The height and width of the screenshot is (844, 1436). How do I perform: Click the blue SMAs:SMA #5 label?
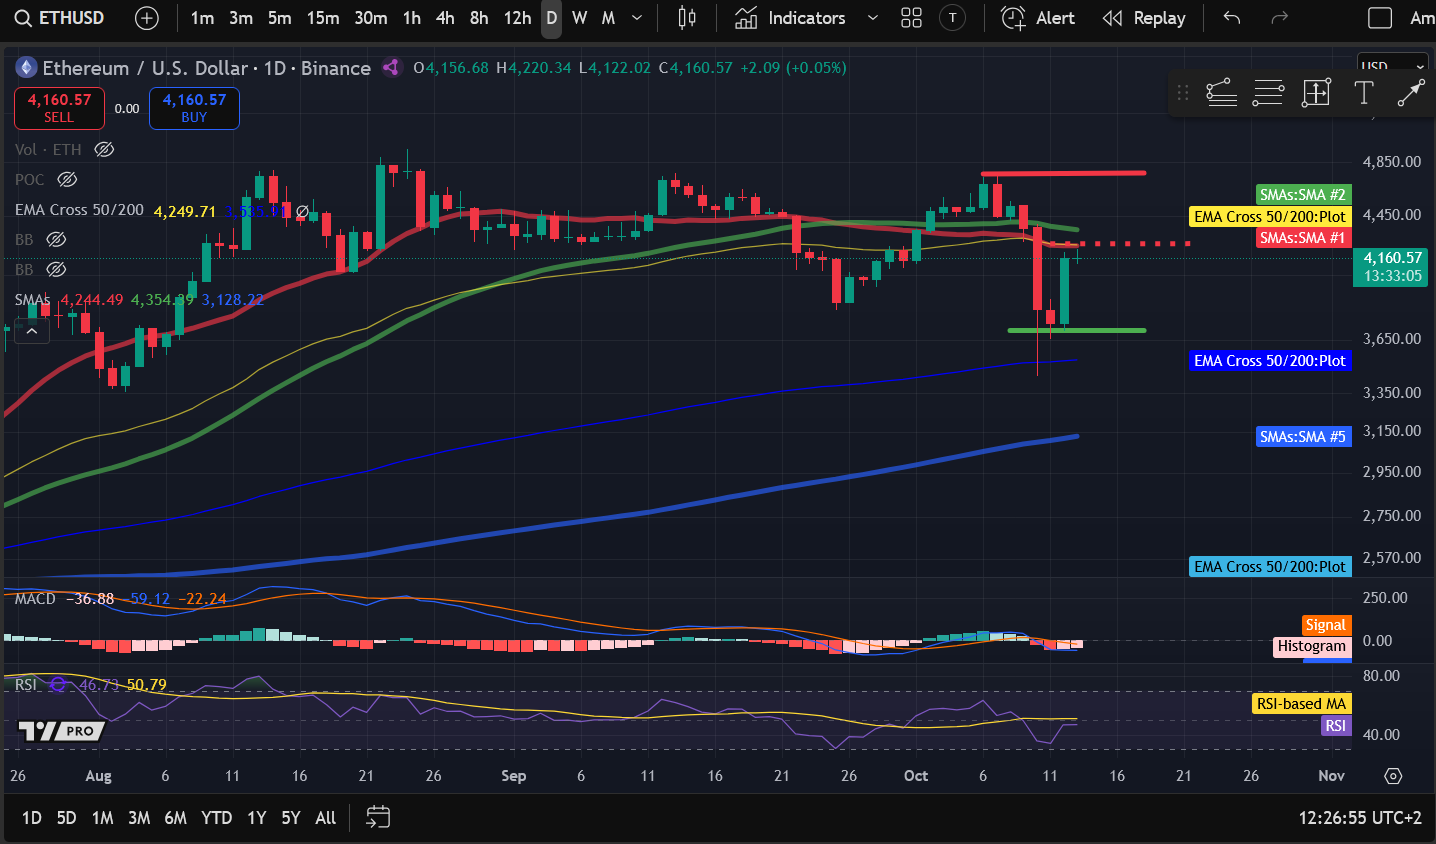click(1303, 437)
